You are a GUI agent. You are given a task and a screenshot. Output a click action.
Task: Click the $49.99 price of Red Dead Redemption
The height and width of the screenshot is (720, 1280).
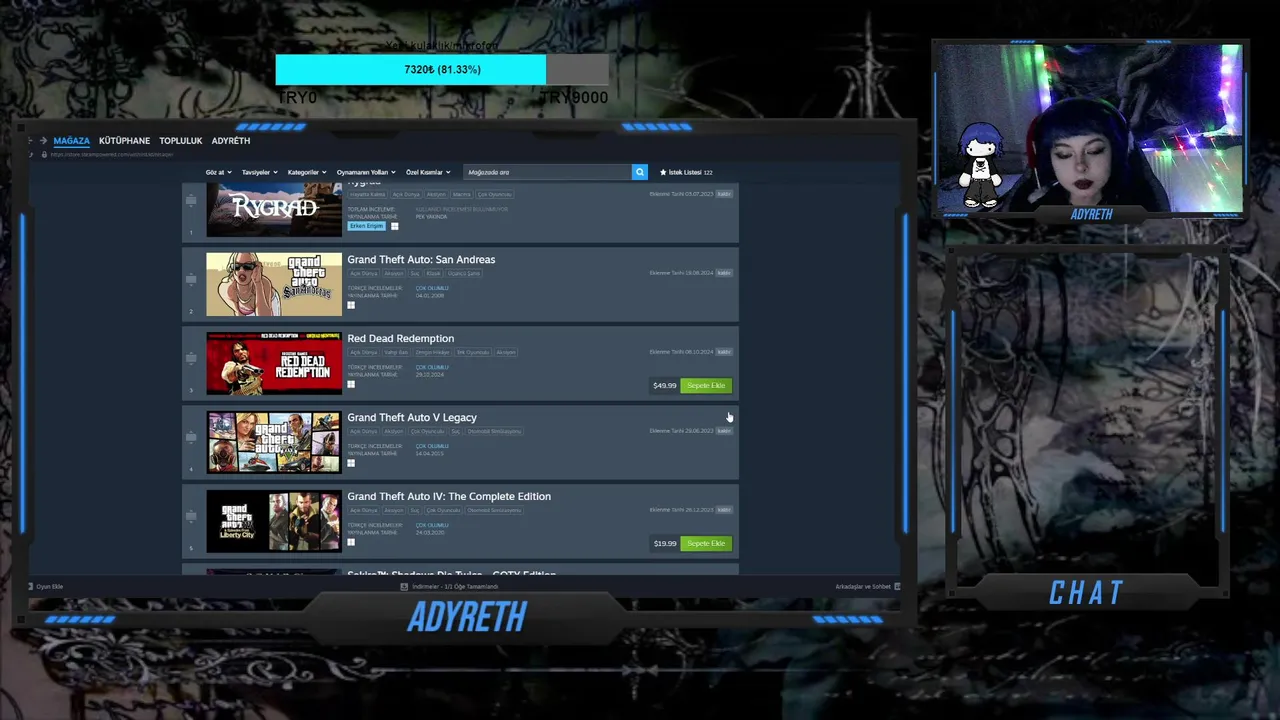664,385
